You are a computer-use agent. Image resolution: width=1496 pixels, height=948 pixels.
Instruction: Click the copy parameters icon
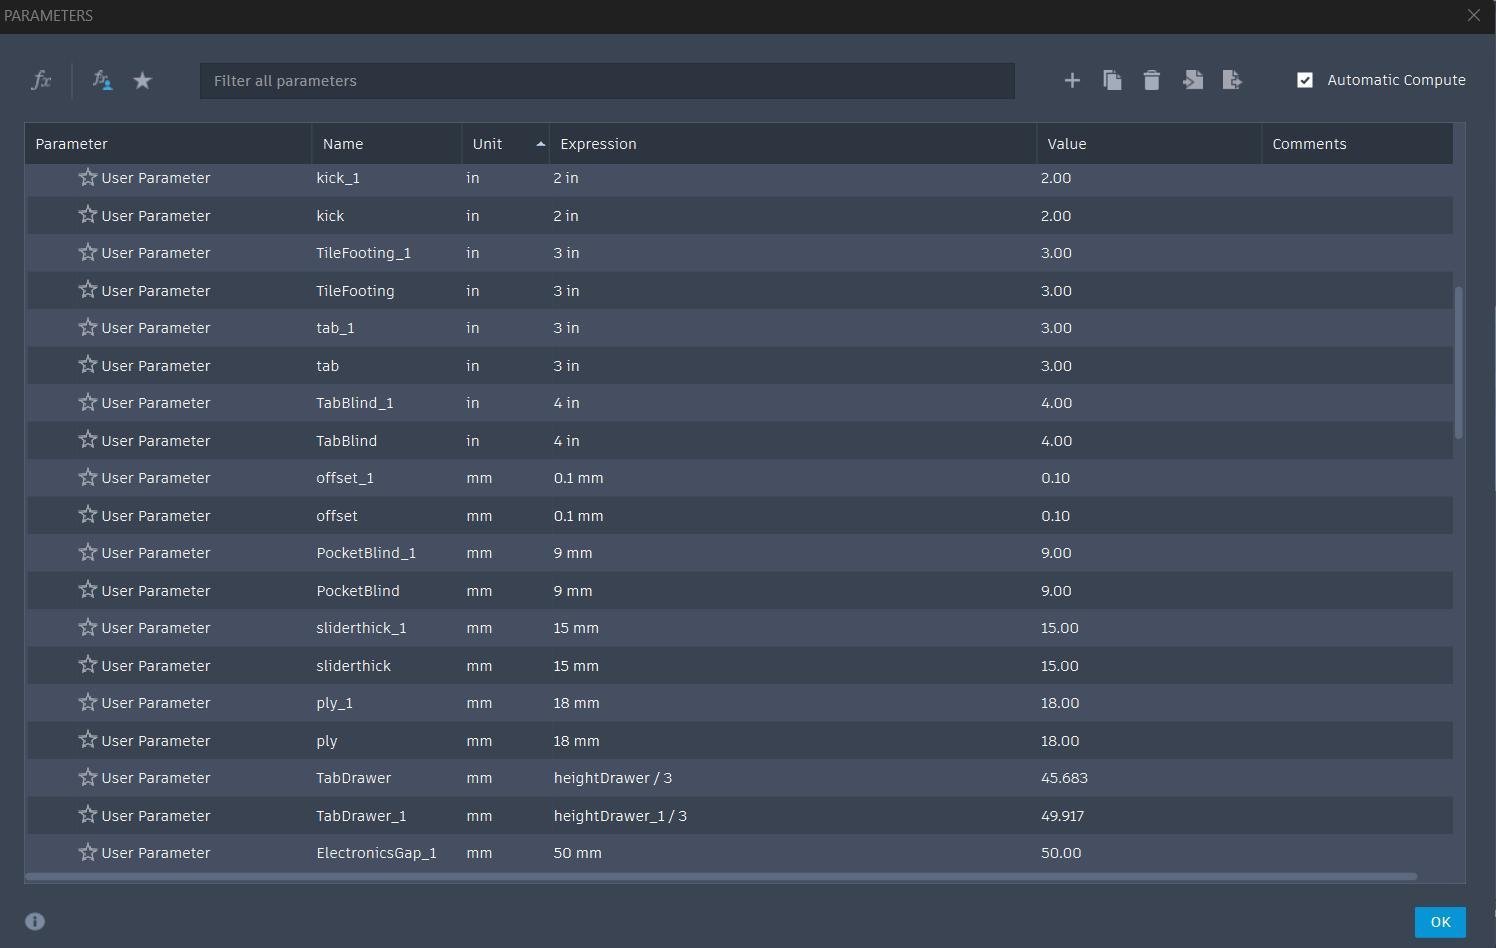(x=1112, y=80)
